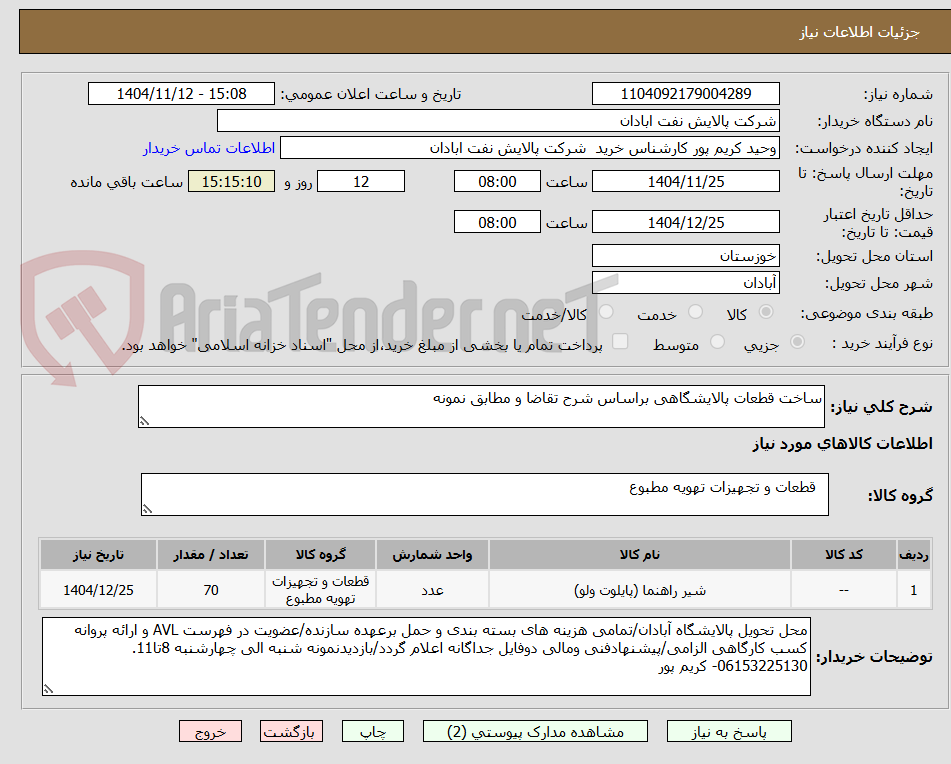
Task: Click the شماره نیاز field 1104092179004289
Action: tap(685, 94)
